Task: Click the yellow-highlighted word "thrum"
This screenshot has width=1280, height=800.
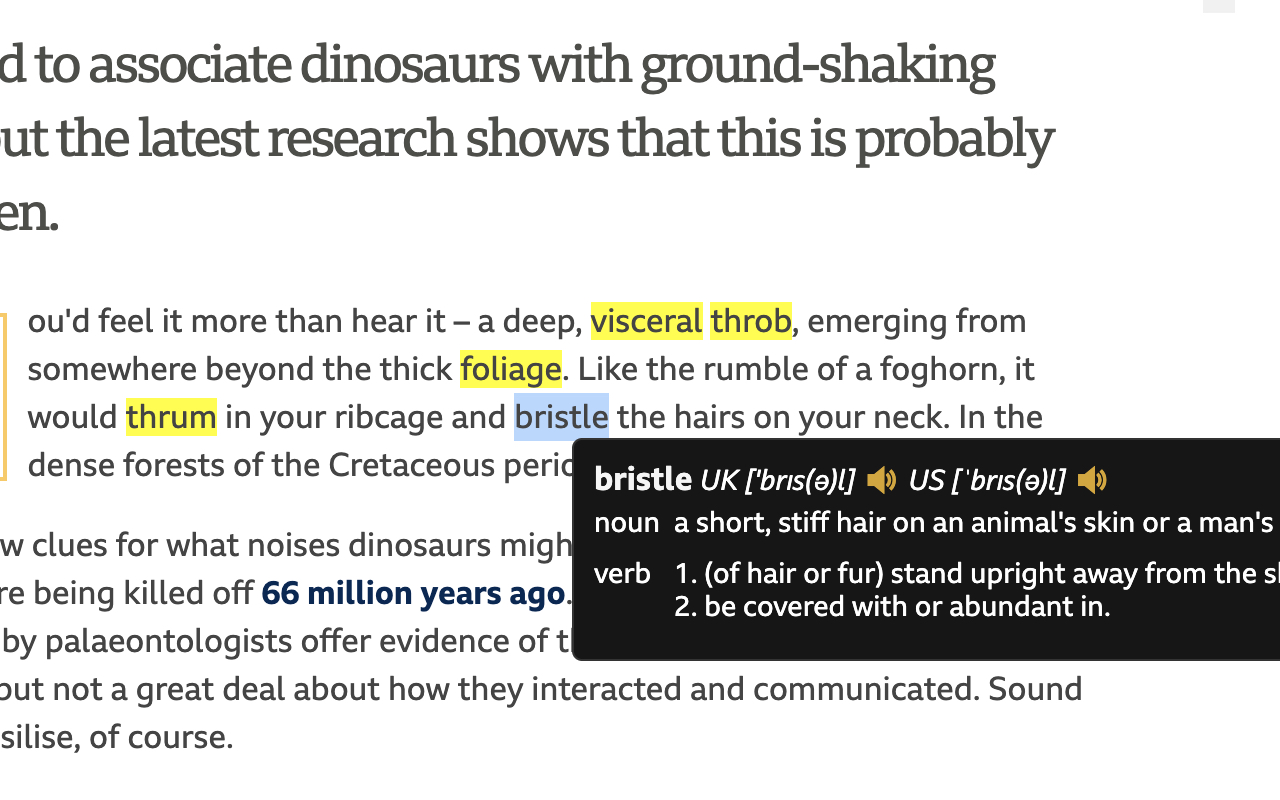Action: [x=171, y=417]
